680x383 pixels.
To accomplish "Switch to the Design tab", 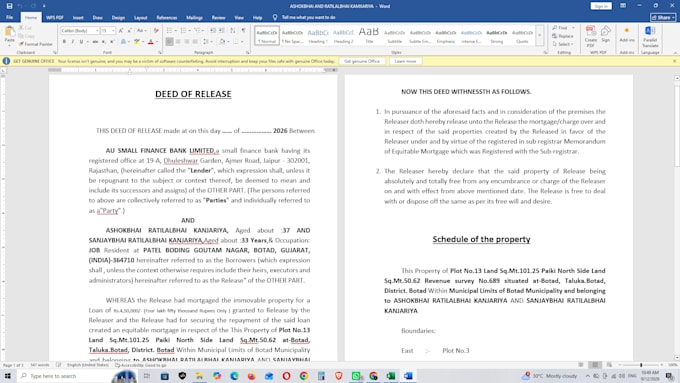I will pyautogui.click(x=118, y=18).
